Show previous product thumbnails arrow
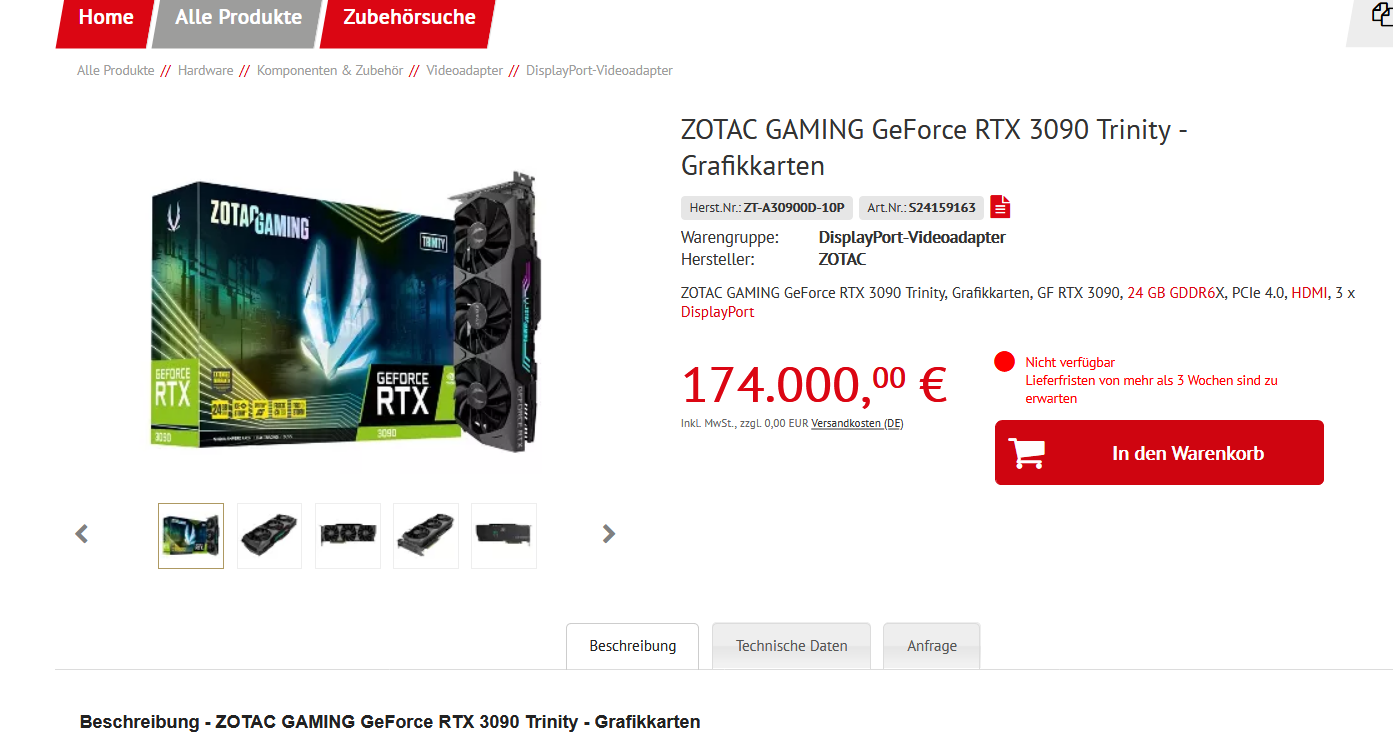This screenshot has width=1393, height=736. (x=82, y=534)
